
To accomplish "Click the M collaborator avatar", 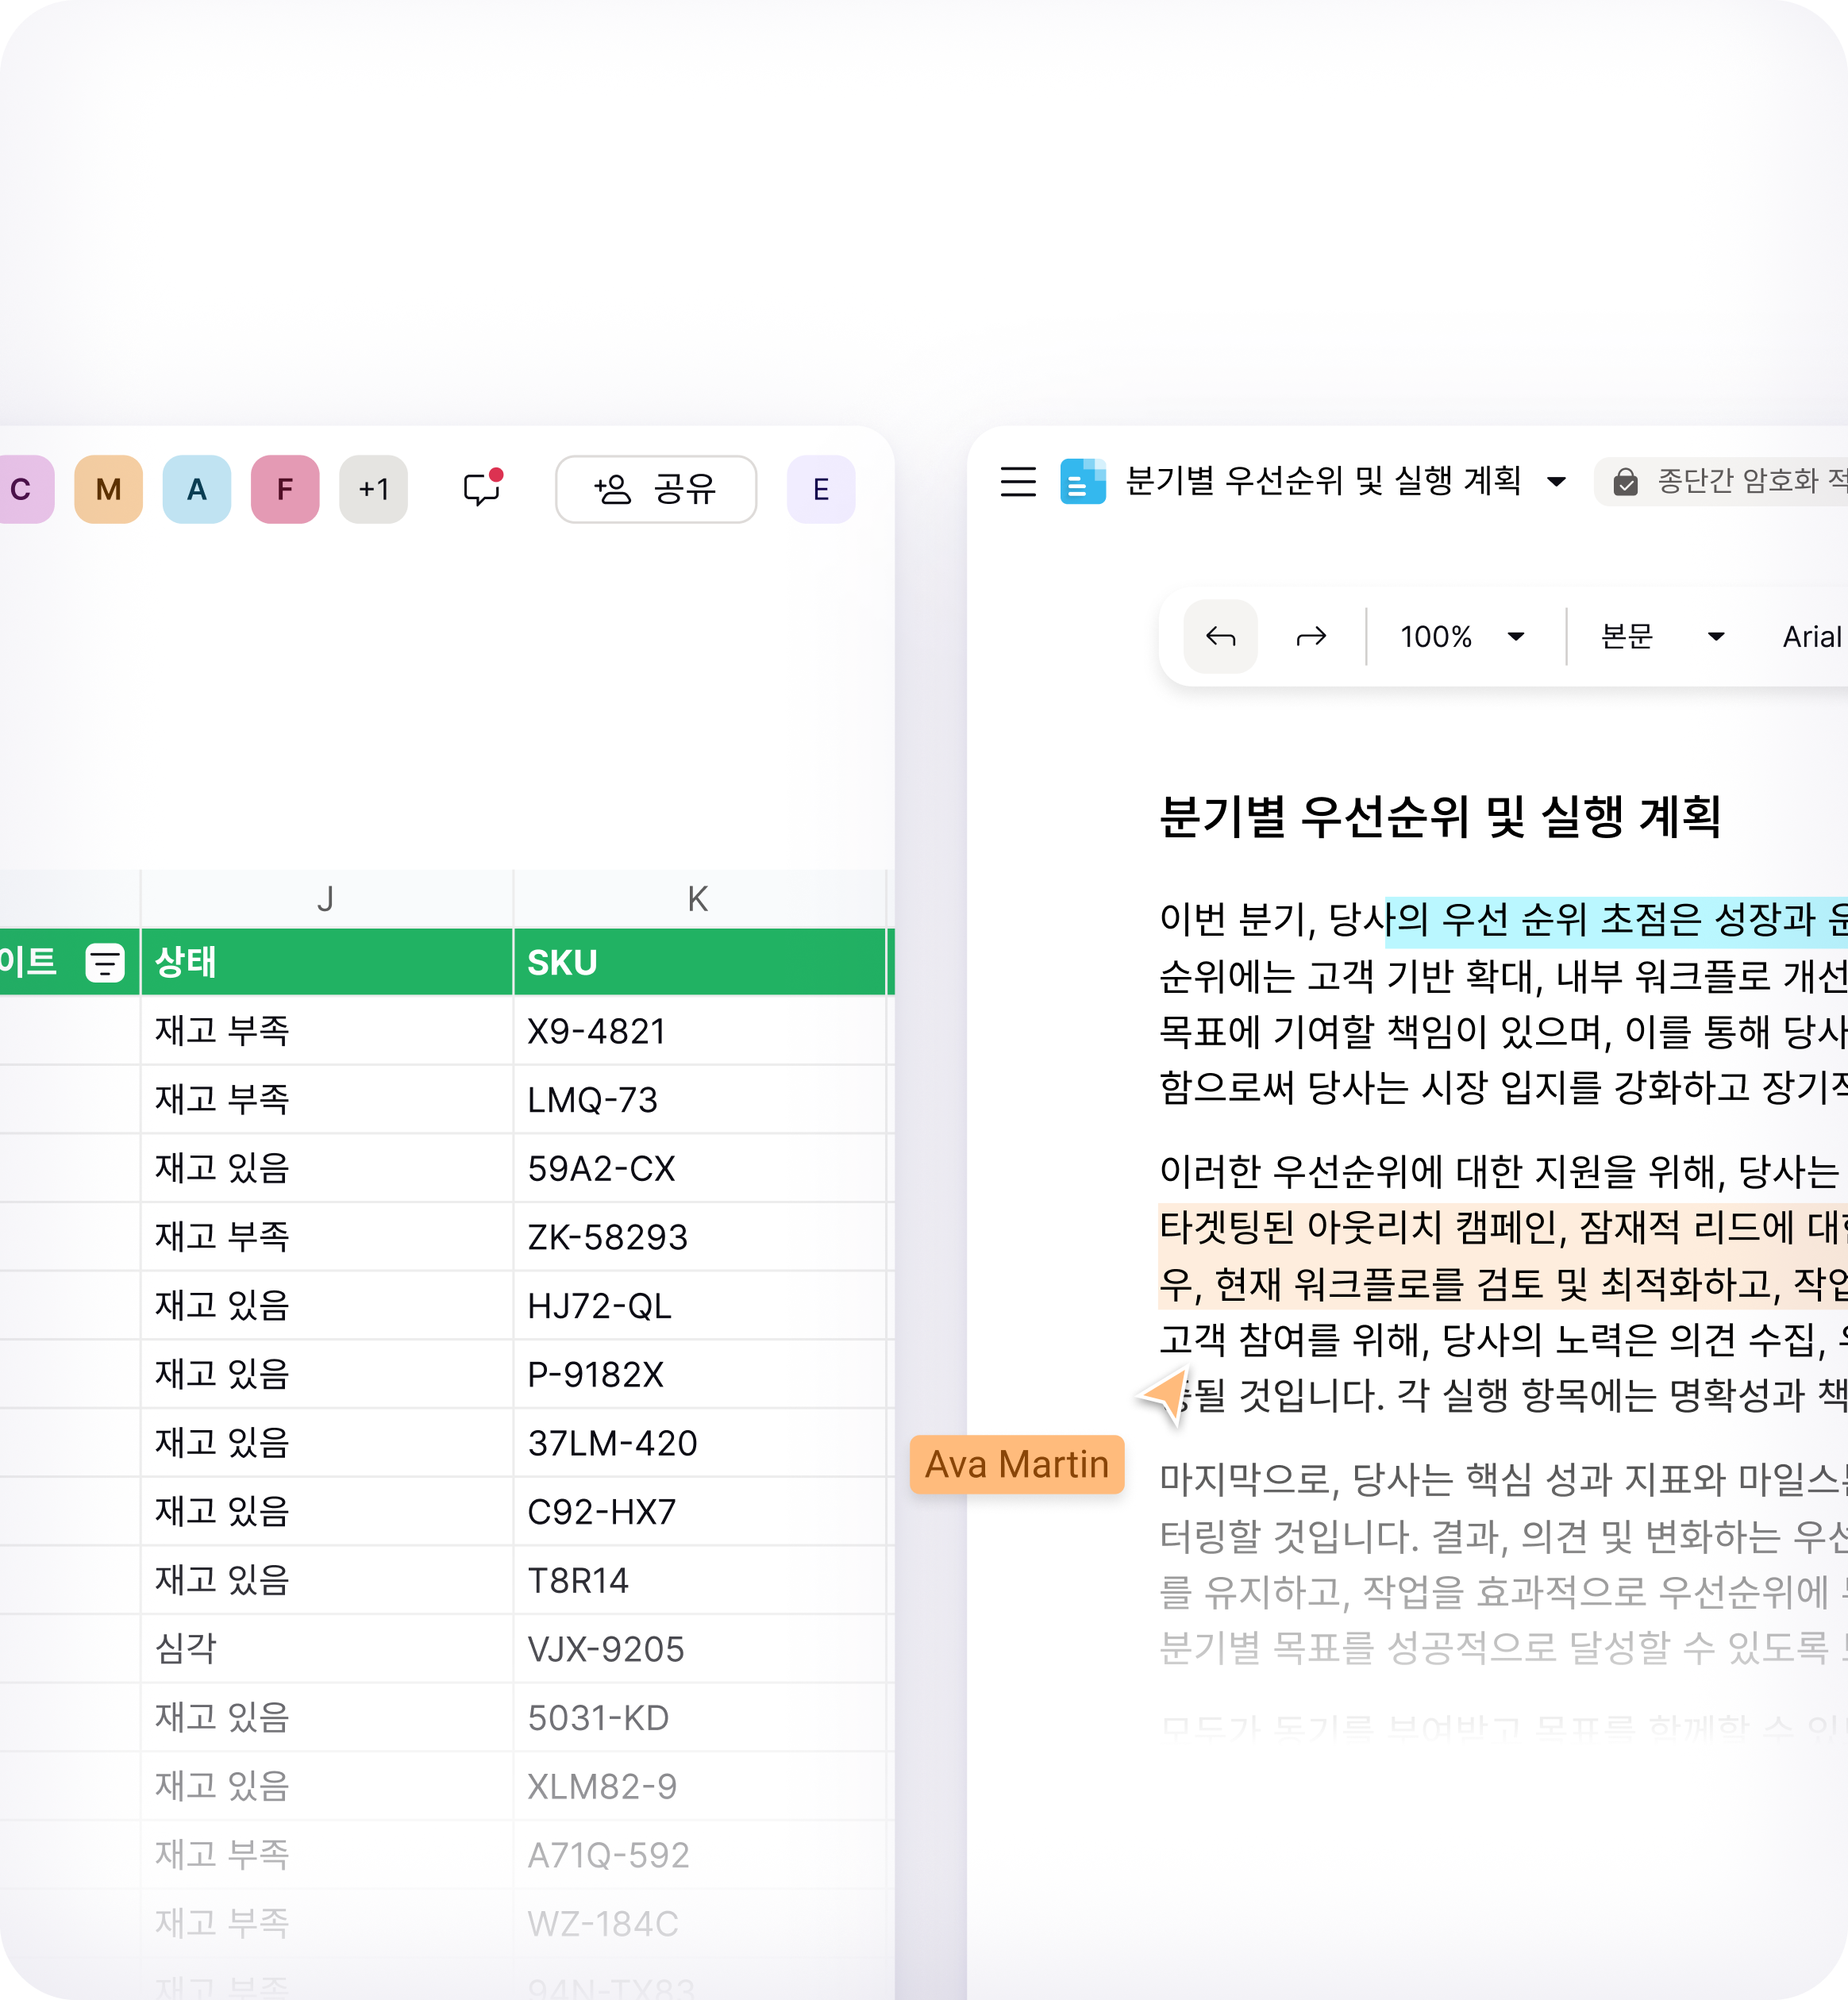I will [108, 489].
